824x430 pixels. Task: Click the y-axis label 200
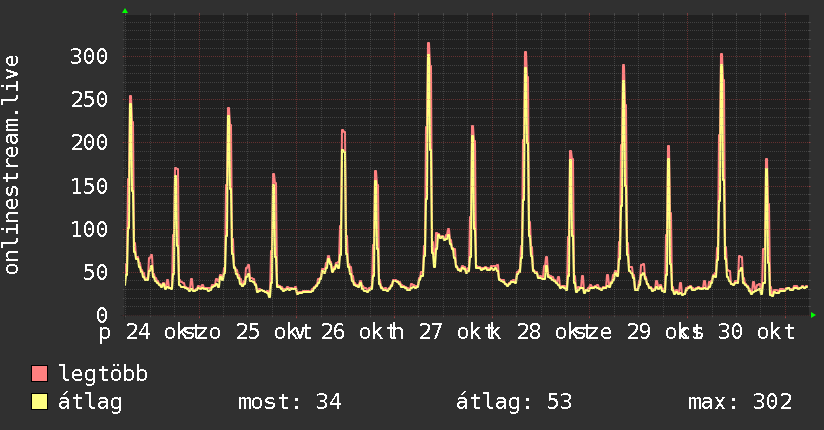coord(89,142)
